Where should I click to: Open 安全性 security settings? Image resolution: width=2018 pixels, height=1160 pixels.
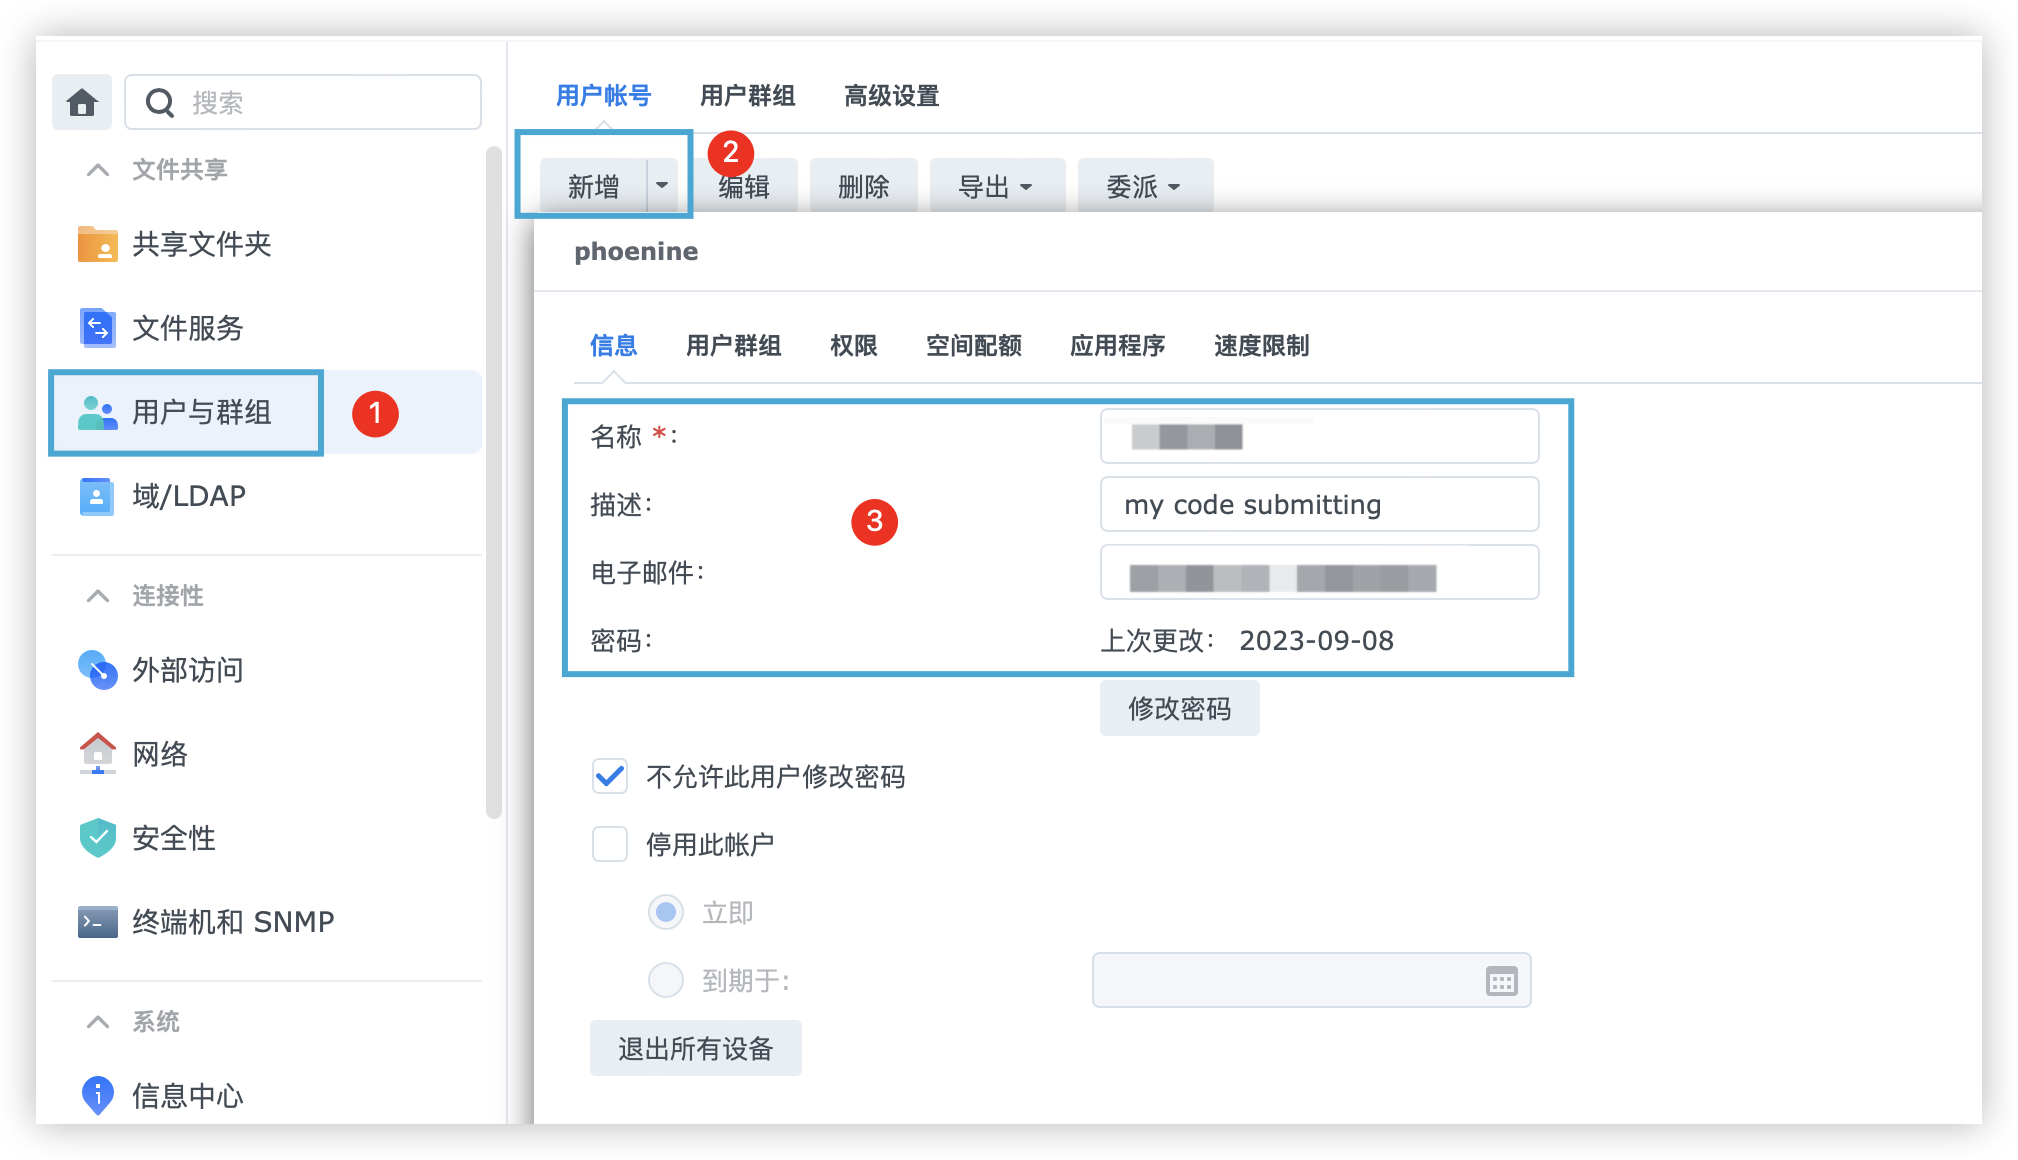click(173, 839)
